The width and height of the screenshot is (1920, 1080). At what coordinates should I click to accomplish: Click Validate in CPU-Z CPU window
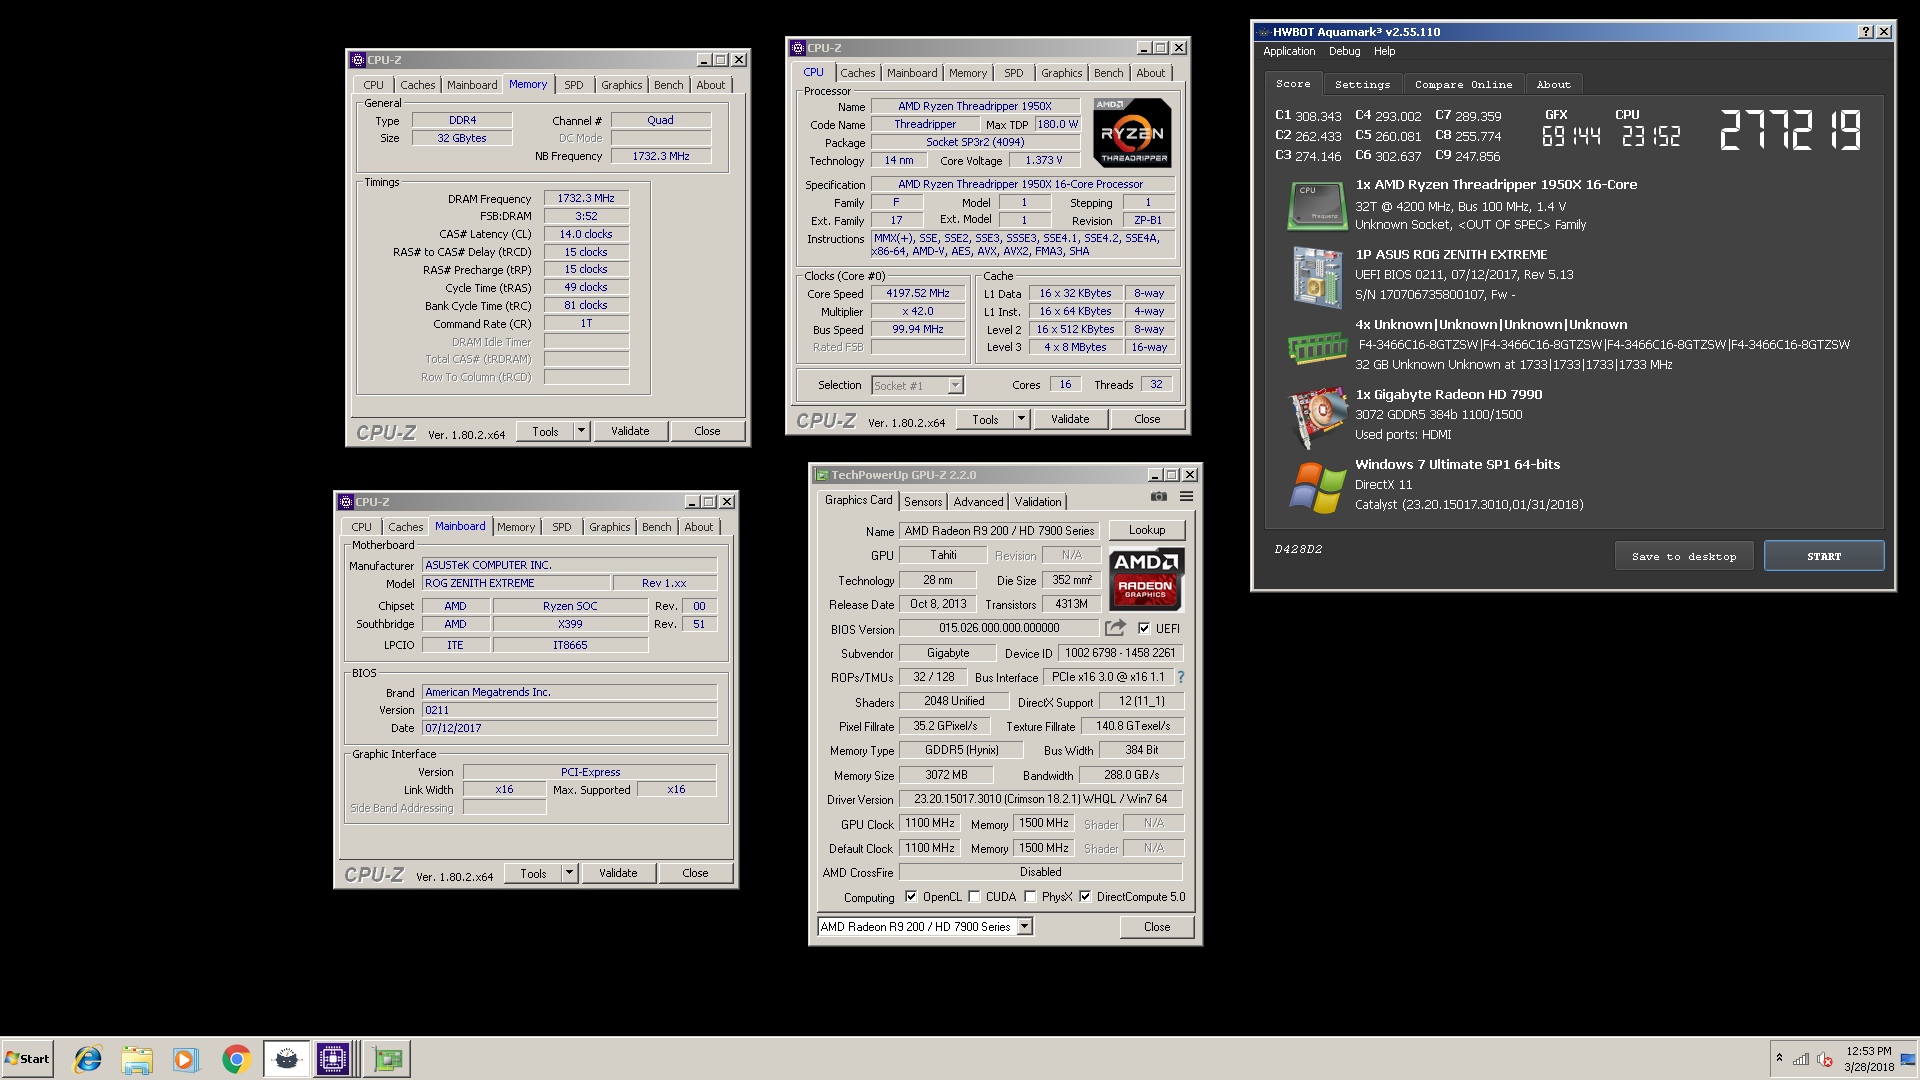(x=1070, y=419)
